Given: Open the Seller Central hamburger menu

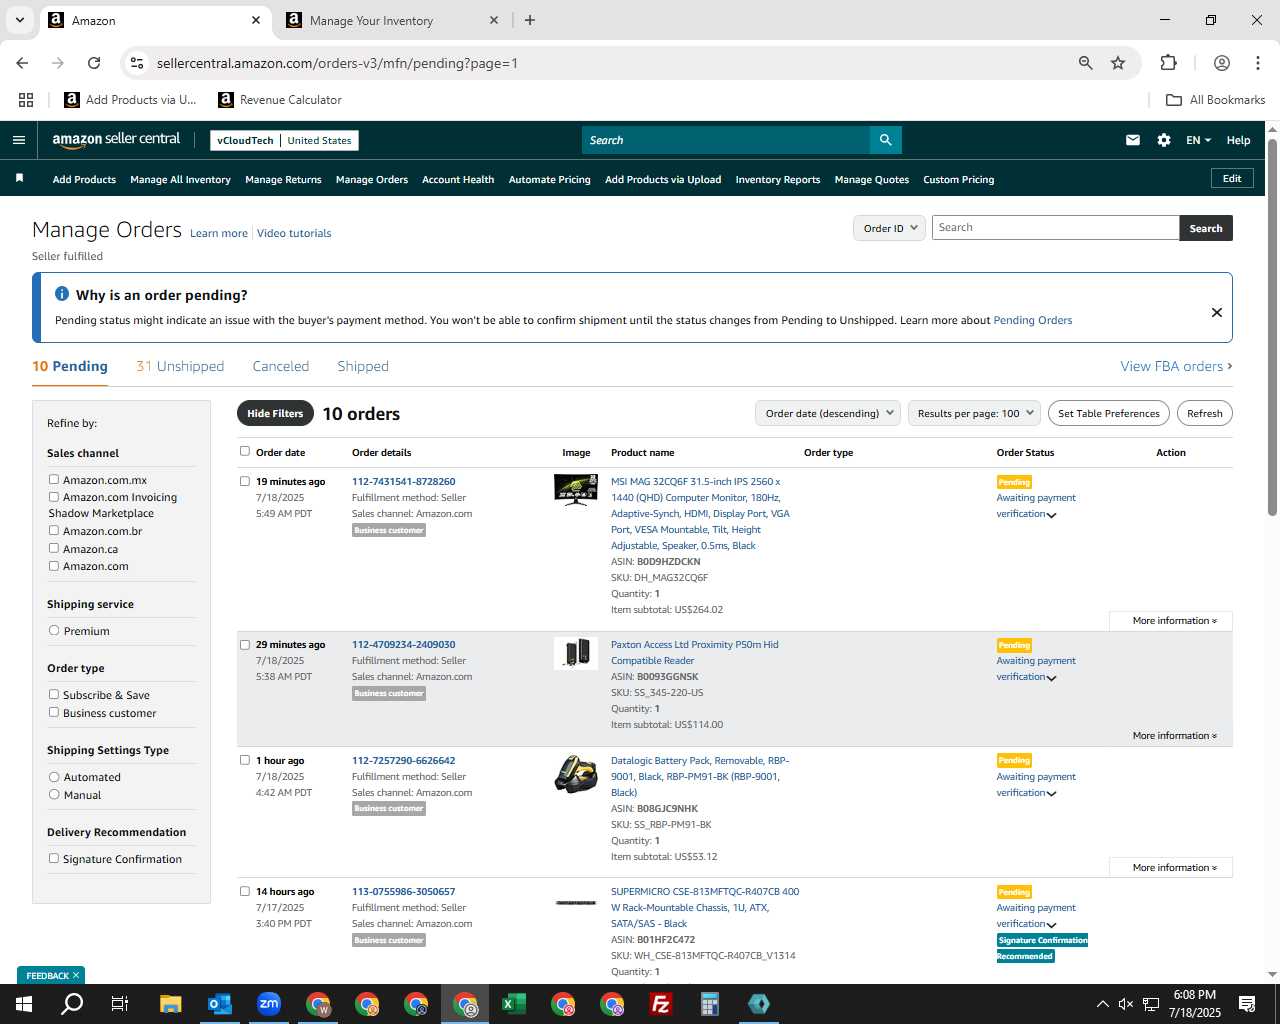Looking at the screenshot, I should 19,140.
